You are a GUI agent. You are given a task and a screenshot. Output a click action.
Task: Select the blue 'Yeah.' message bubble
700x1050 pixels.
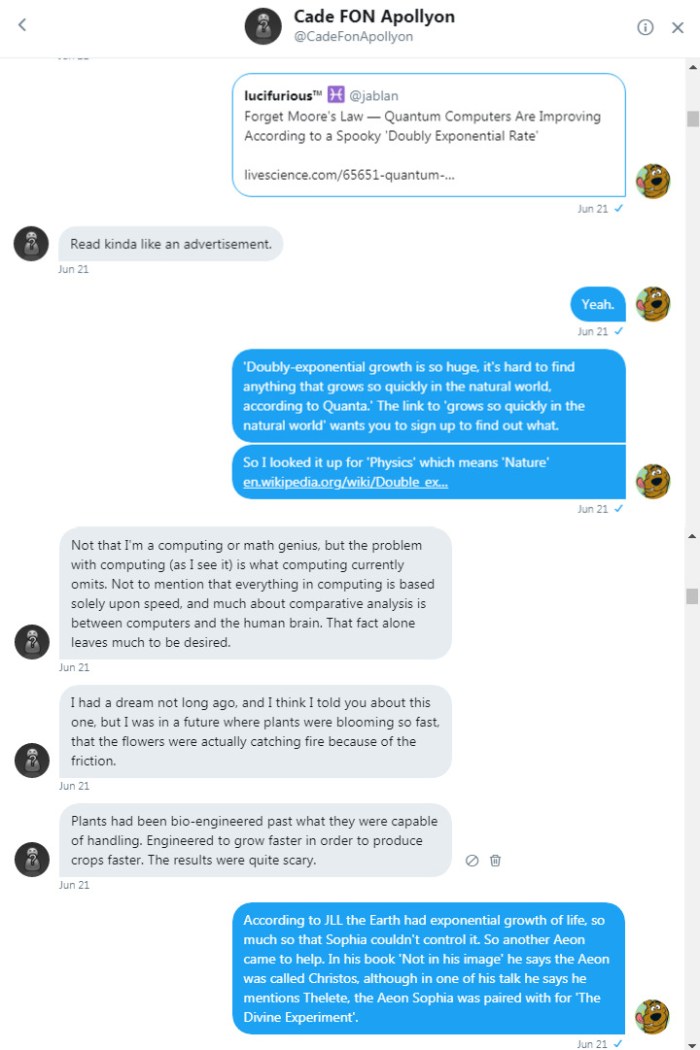click(596, 303)
